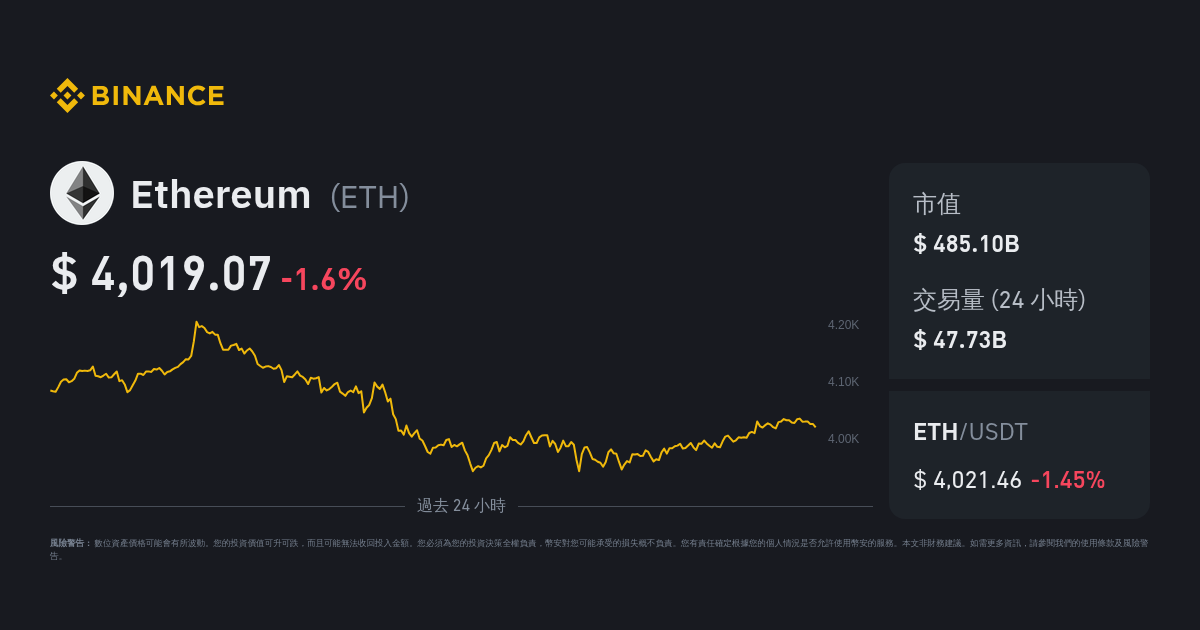Viewport: 1200px width, 630px height.
Task: Click the 4.10K chart axis label
Action: pos(843,382)
